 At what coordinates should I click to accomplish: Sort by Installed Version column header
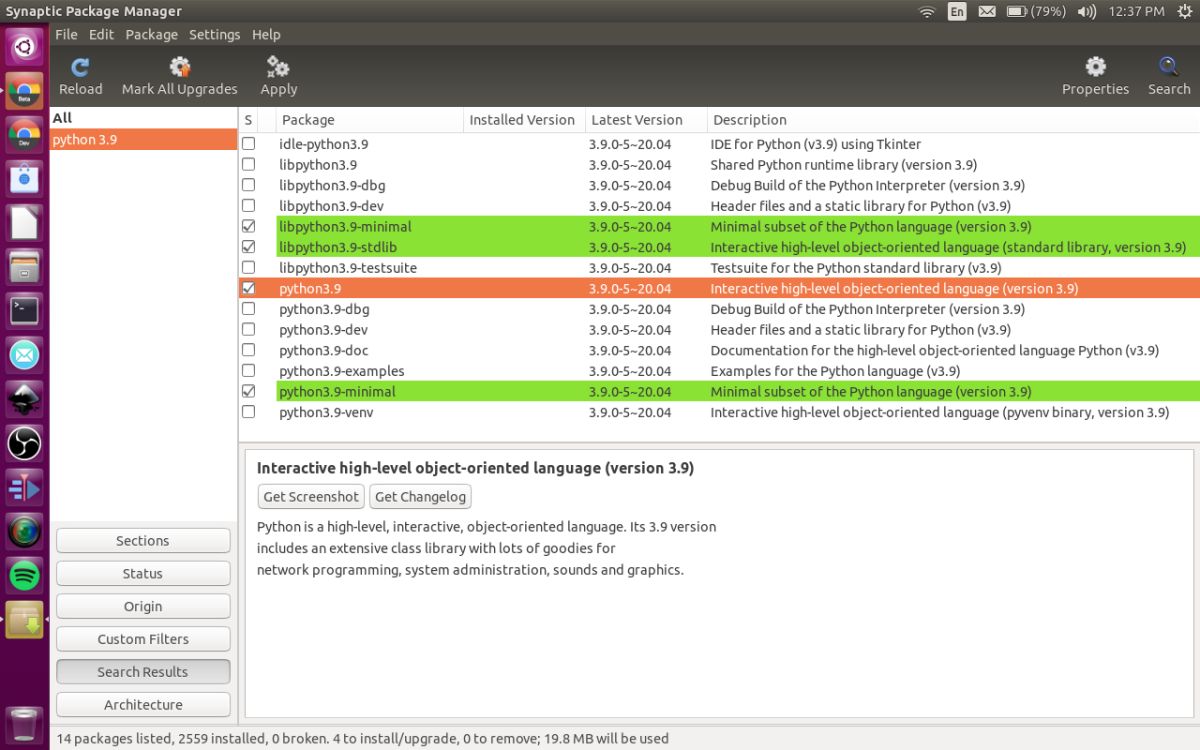click(x=525, y=120)
